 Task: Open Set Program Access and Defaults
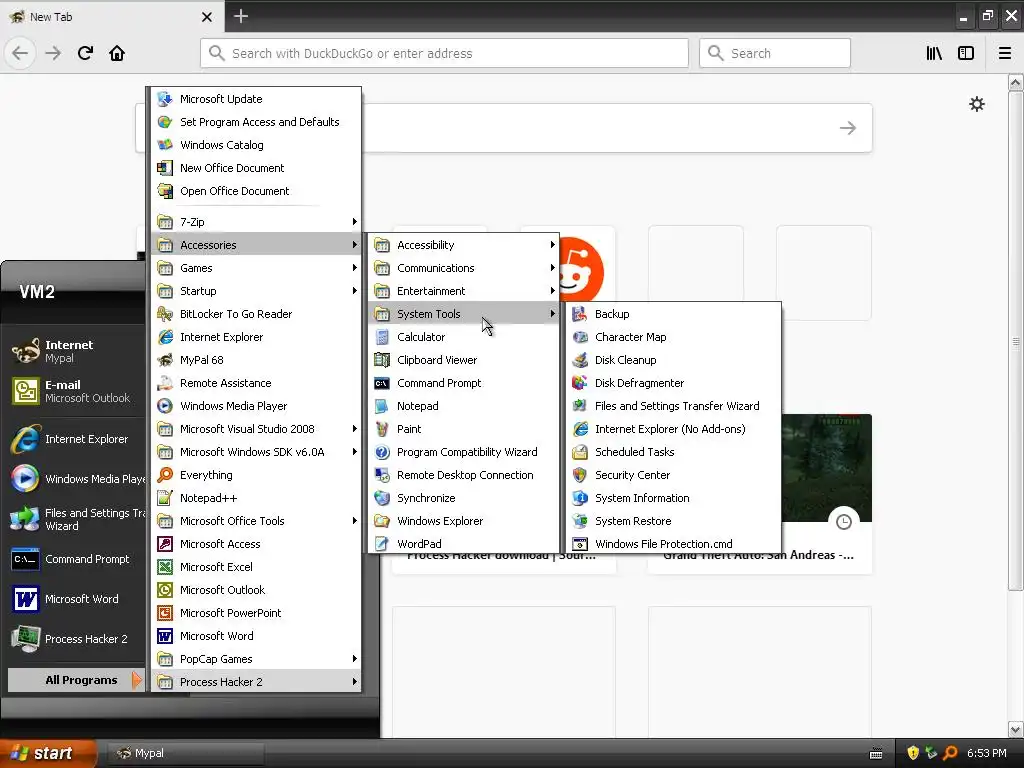pyautogui.click(x=256, y=122)
